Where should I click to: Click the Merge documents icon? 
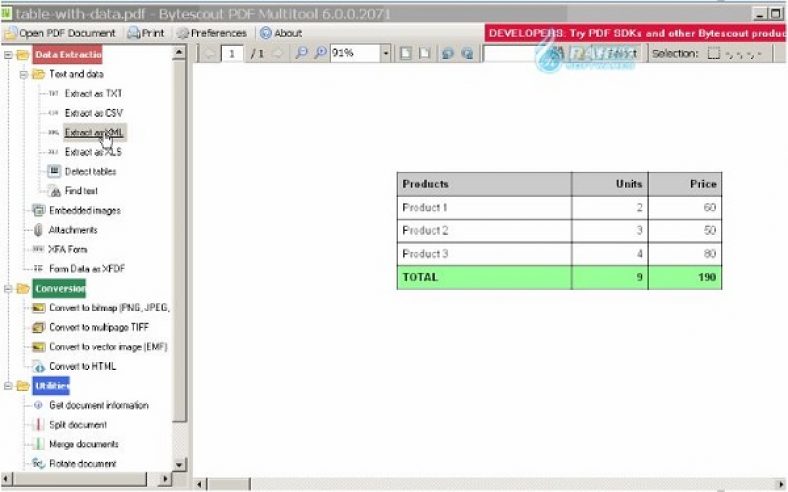click(38, 444)
